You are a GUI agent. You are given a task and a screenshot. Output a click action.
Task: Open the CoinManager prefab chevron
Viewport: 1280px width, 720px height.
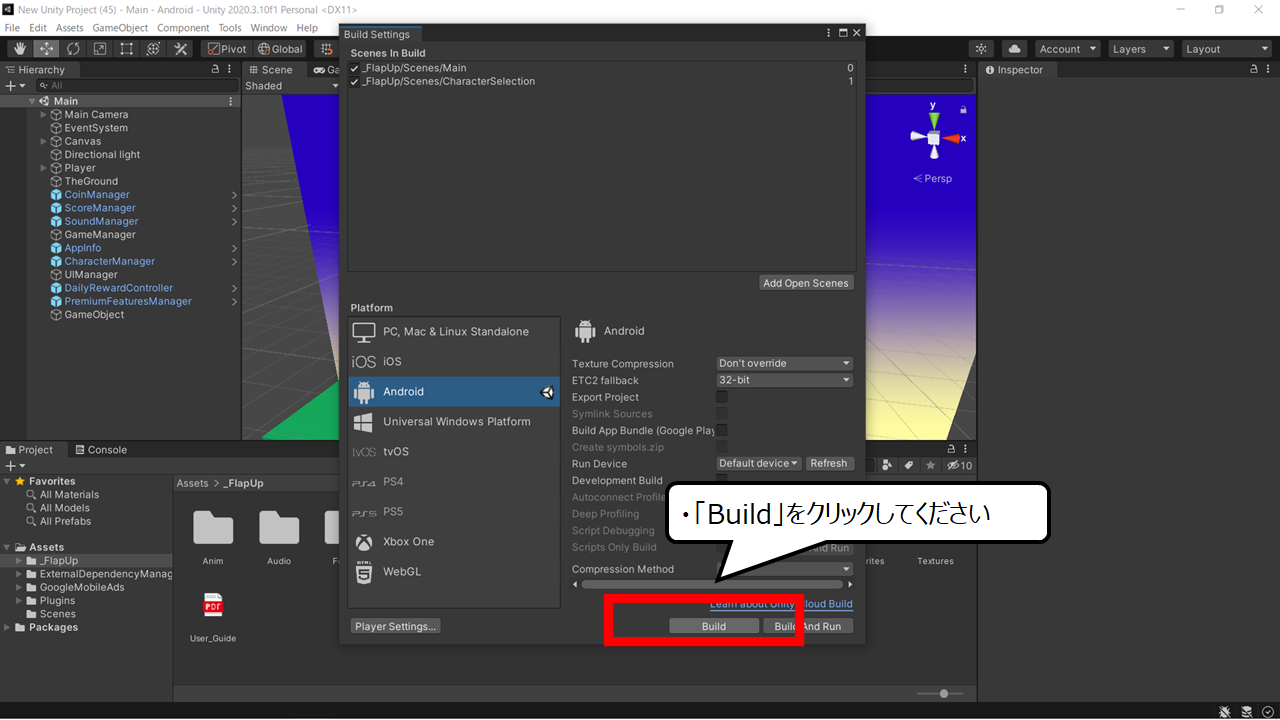[x=234, y=195]
